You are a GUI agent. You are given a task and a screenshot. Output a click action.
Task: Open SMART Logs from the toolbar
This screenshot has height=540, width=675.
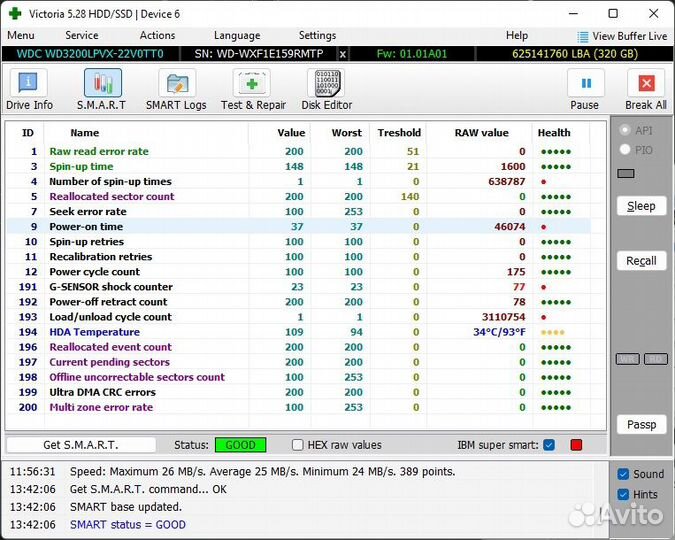(x=176, y=84)
